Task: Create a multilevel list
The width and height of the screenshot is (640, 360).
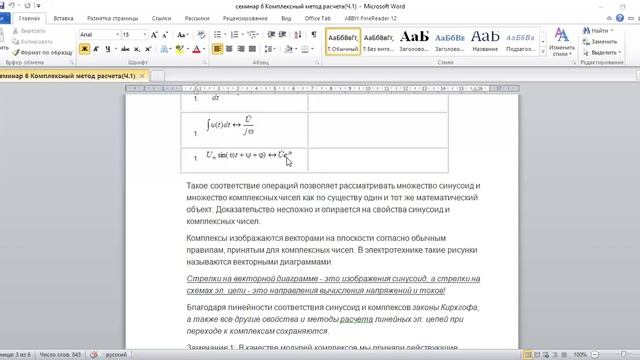Action: [x=251, y=35]
